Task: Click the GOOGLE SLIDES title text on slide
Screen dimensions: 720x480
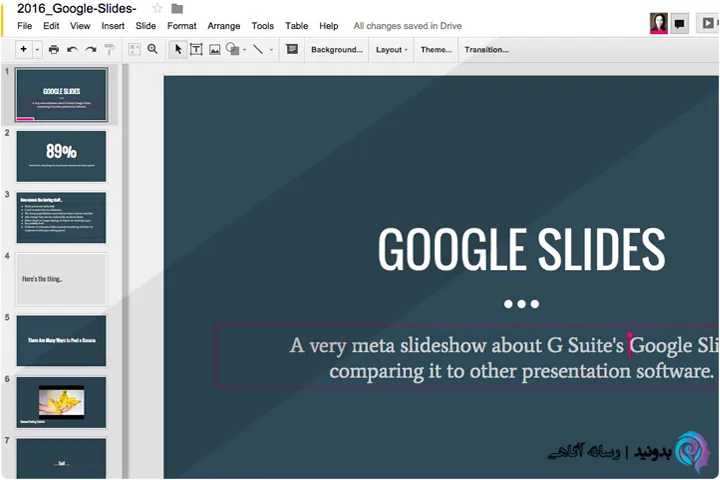Action: [521, 249]
